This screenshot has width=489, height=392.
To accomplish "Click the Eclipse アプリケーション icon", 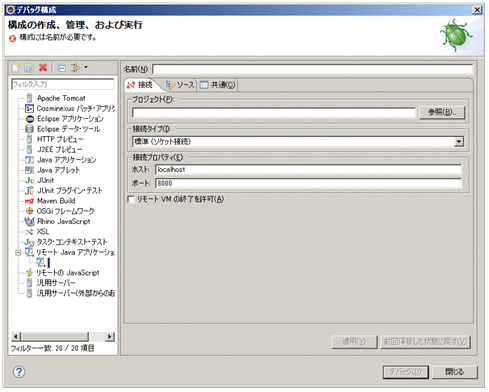I will point(30,119).
